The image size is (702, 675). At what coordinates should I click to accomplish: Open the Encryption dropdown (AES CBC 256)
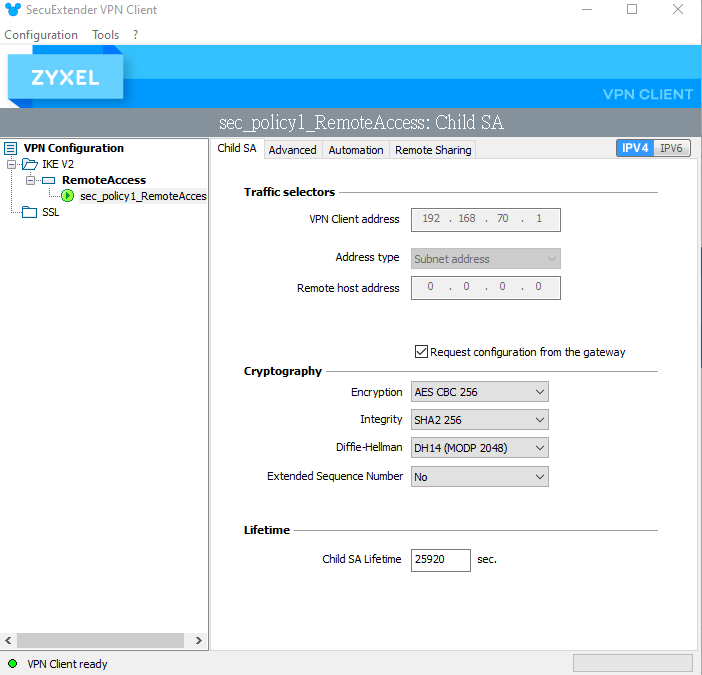point(479,392)
